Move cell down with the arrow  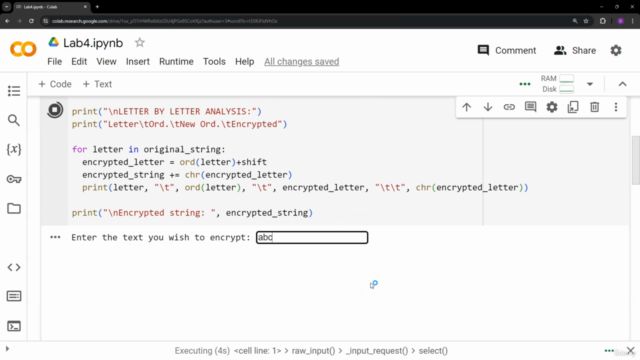tap(488, 107)
